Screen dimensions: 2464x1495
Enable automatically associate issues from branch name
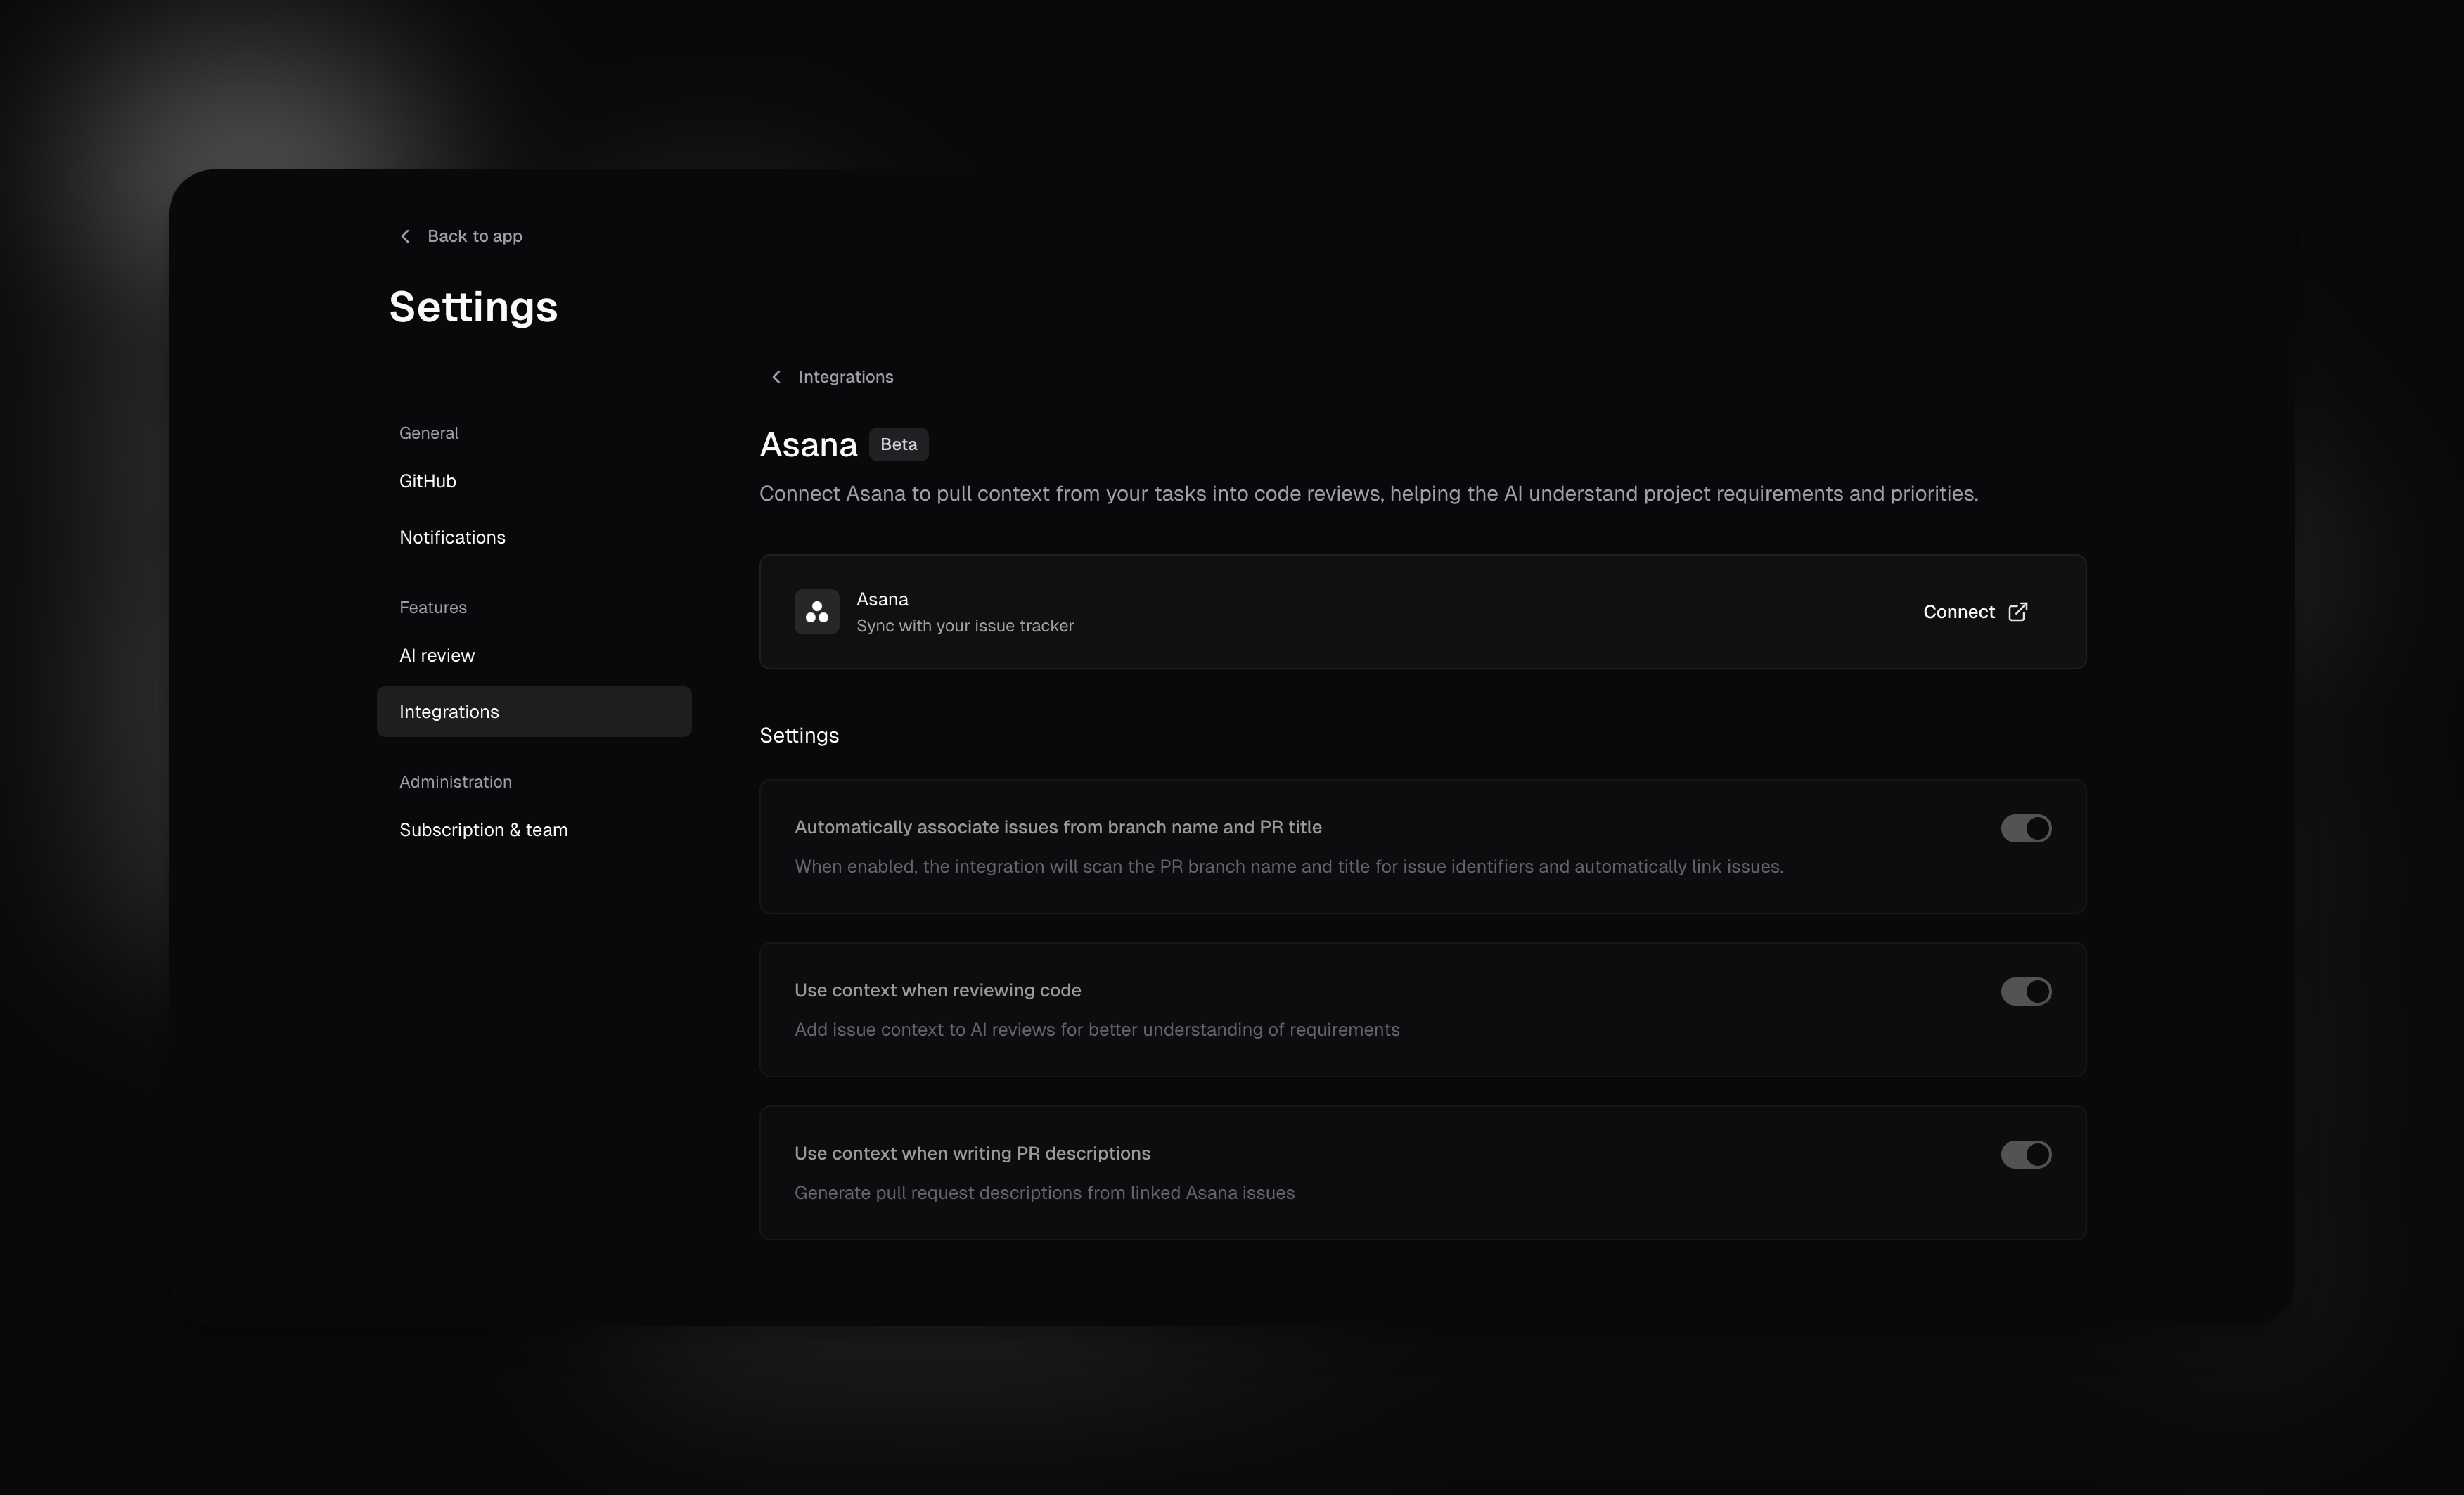2025,828
